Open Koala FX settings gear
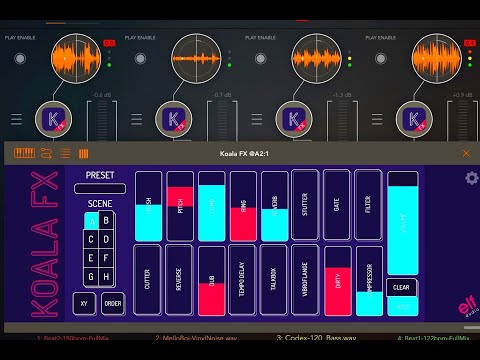Screen dimensions: 480x360 coord(472,178)
